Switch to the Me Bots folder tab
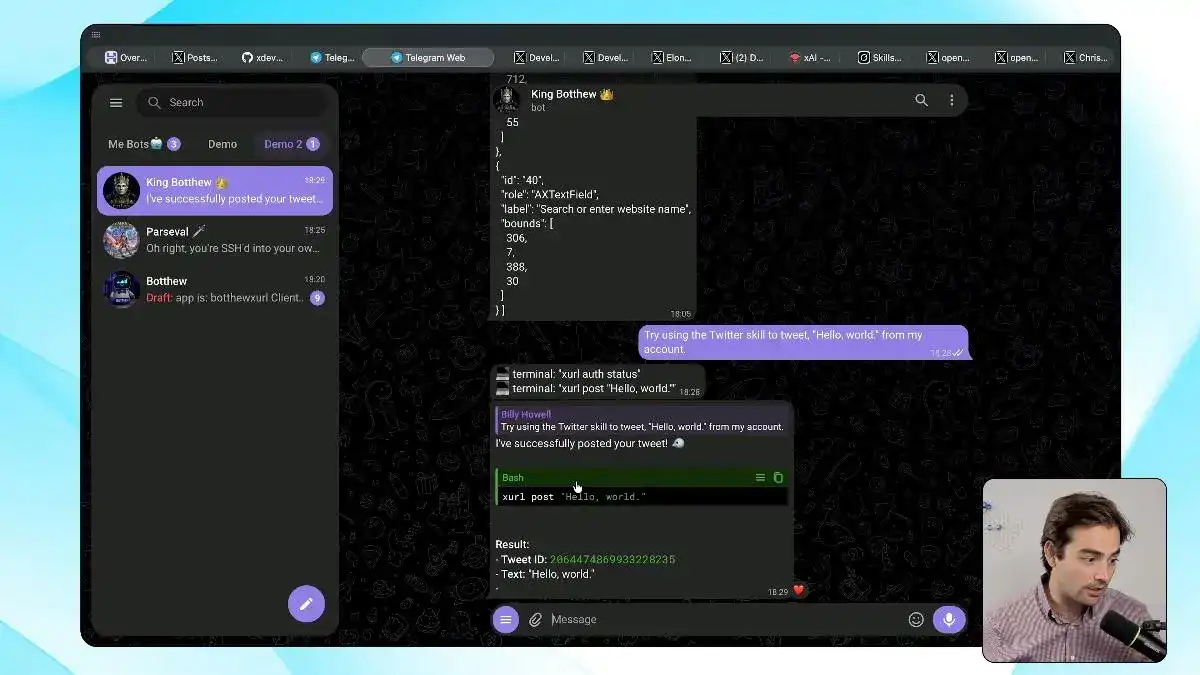Image resolution: width=1200 pixels, height=675 pixels. click(x=144, y=144)
